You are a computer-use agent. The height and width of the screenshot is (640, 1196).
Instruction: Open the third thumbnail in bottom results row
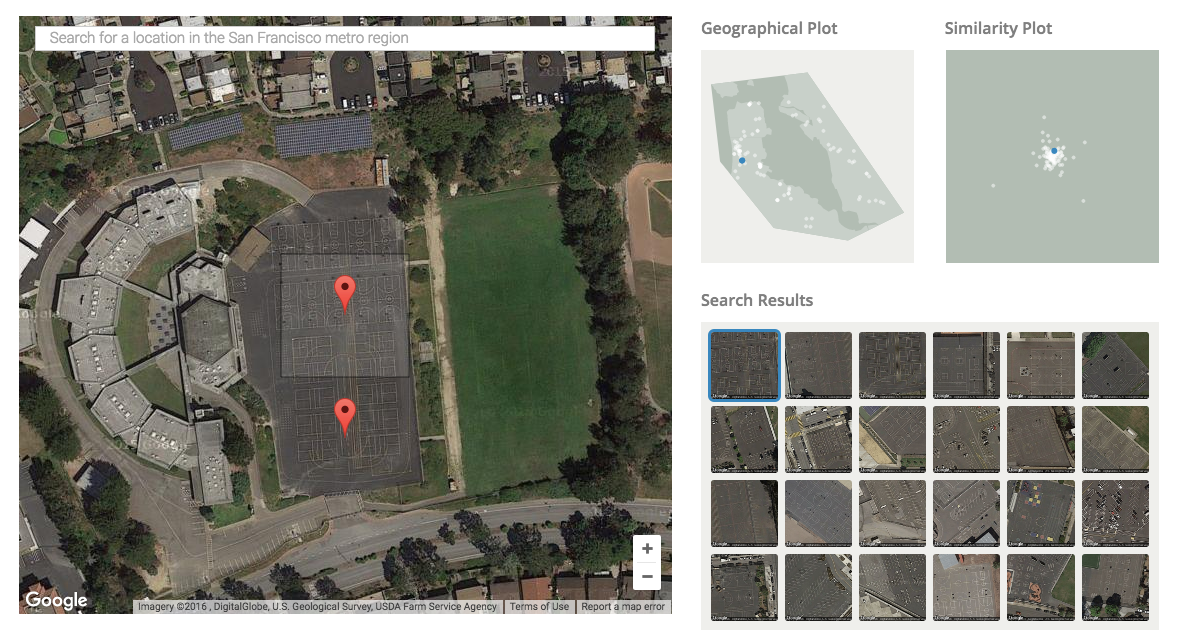point(892,587)
